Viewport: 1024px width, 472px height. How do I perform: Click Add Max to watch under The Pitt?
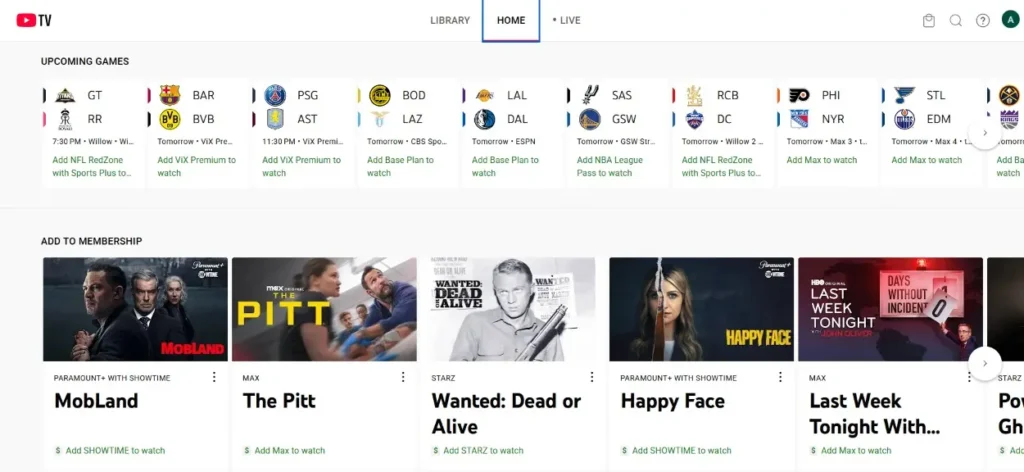(x=292, y=451)
